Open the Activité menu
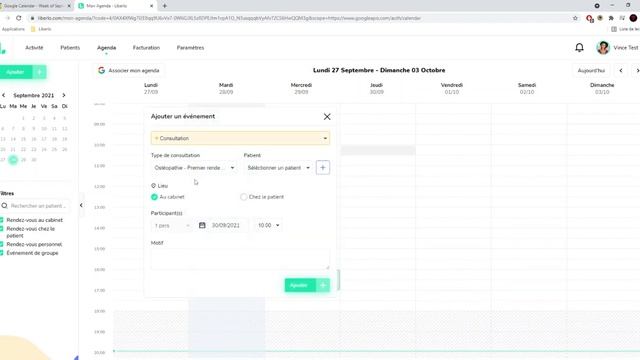 click(34, 48)
